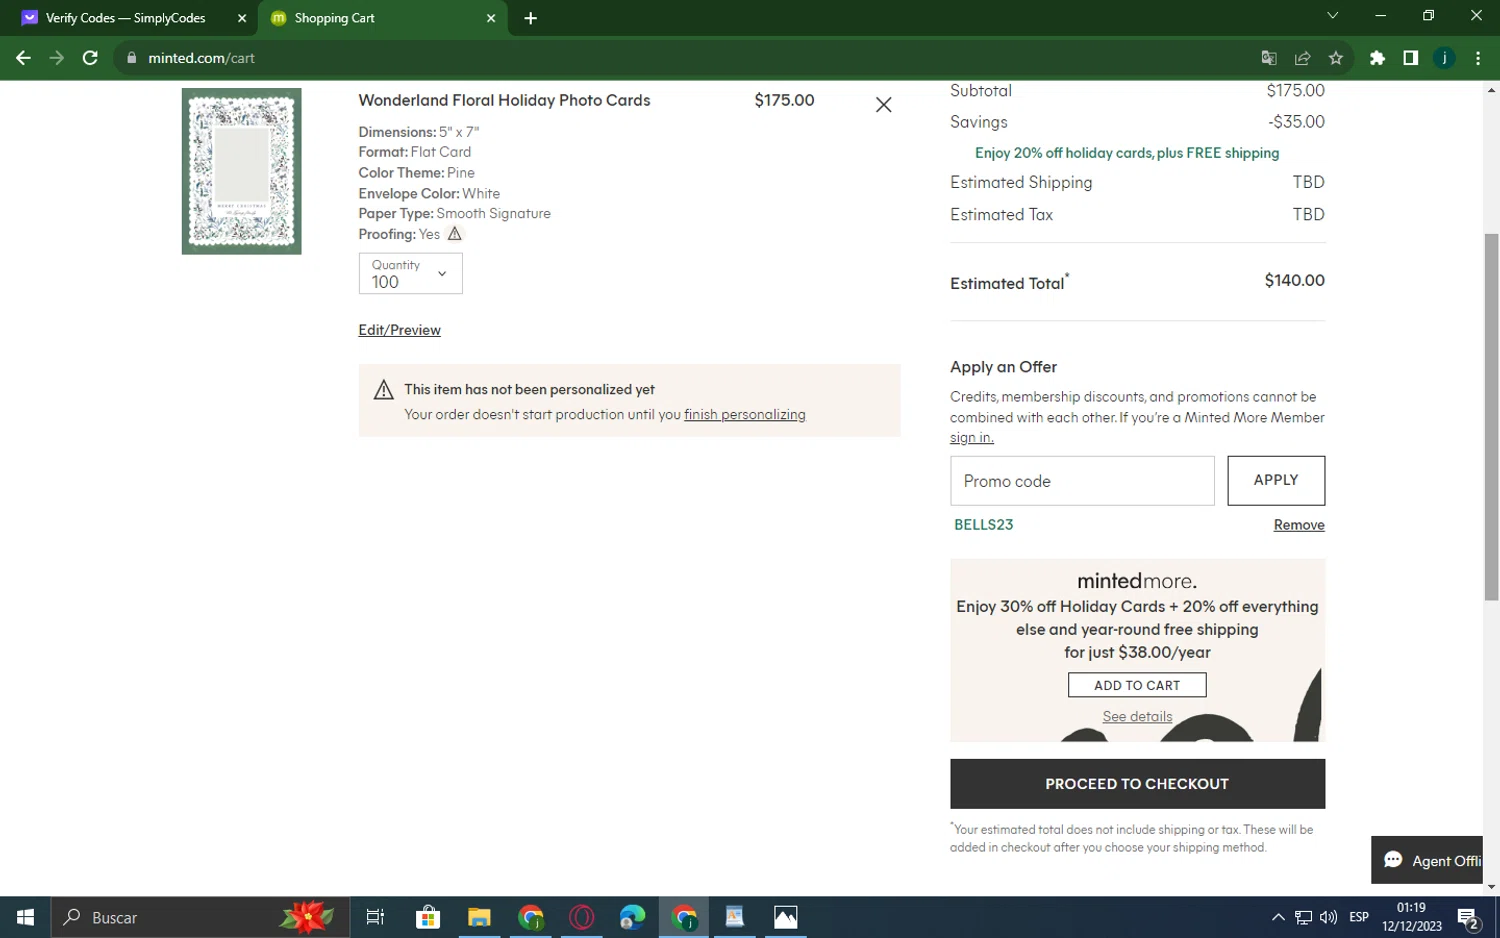This screenshot has height=938, width=1500.
Task: Reload the minted.com cart page
Action: point(90,58)
